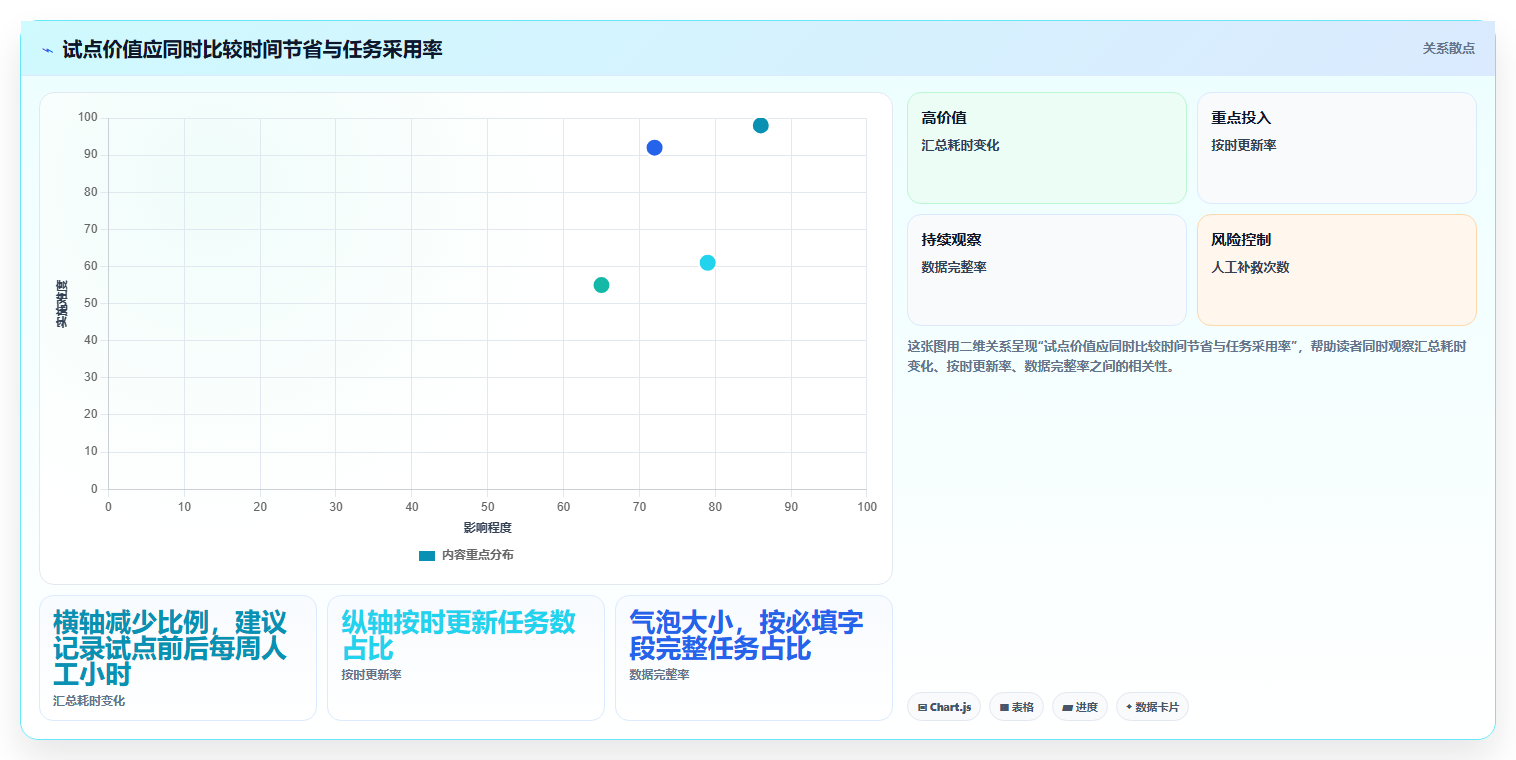Select the dark teal data point at top right

(760, 125)
